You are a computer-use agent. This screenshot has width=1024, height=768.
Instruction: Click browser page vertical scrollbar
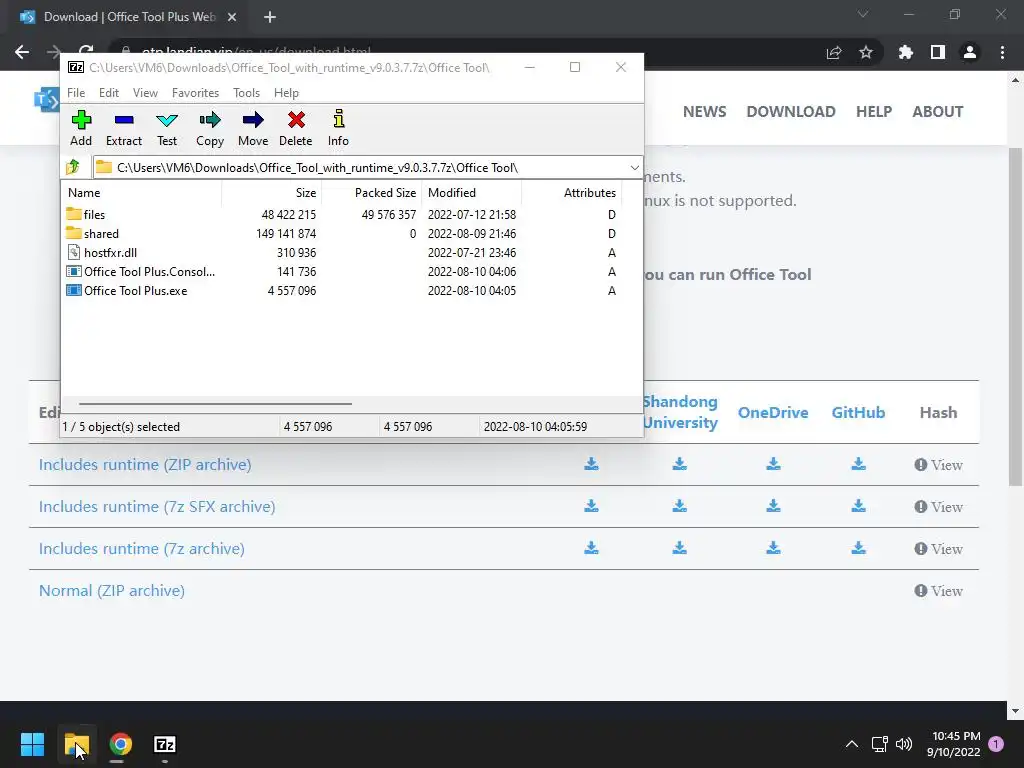[1015, 317]
